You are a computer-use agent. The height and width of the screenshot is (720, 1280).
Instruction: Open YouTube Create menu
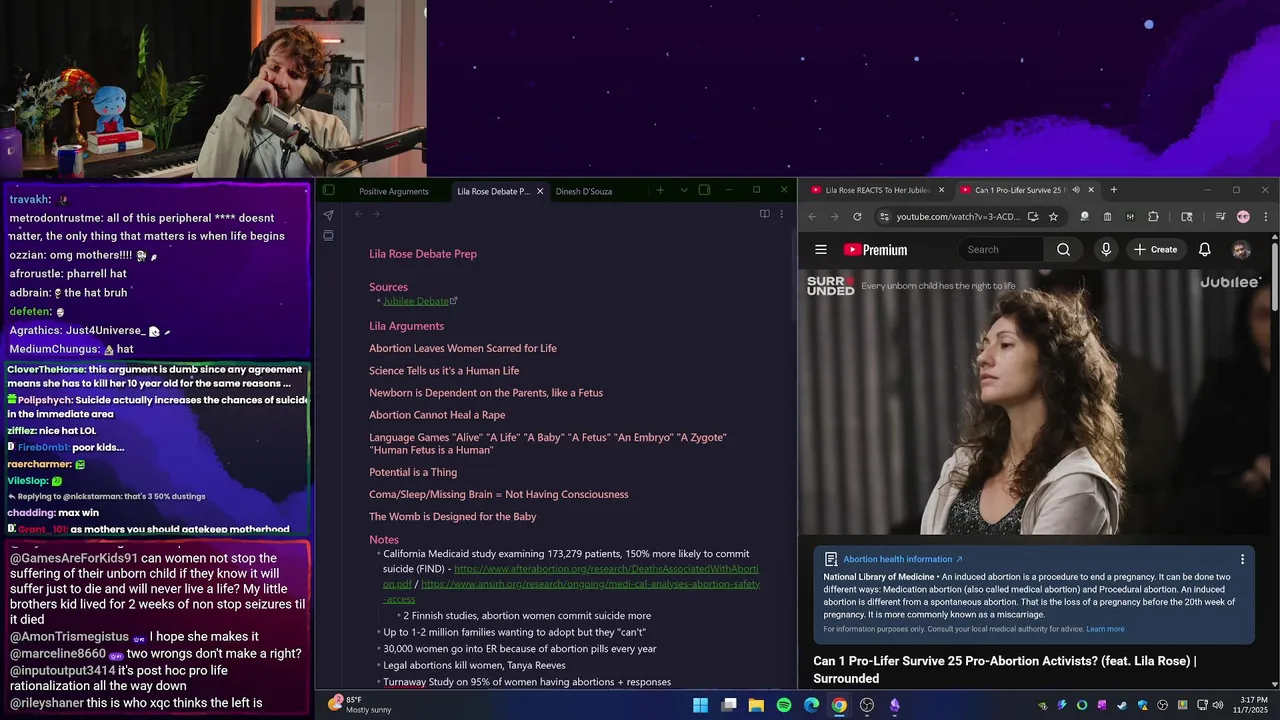tap(1155, 250)
